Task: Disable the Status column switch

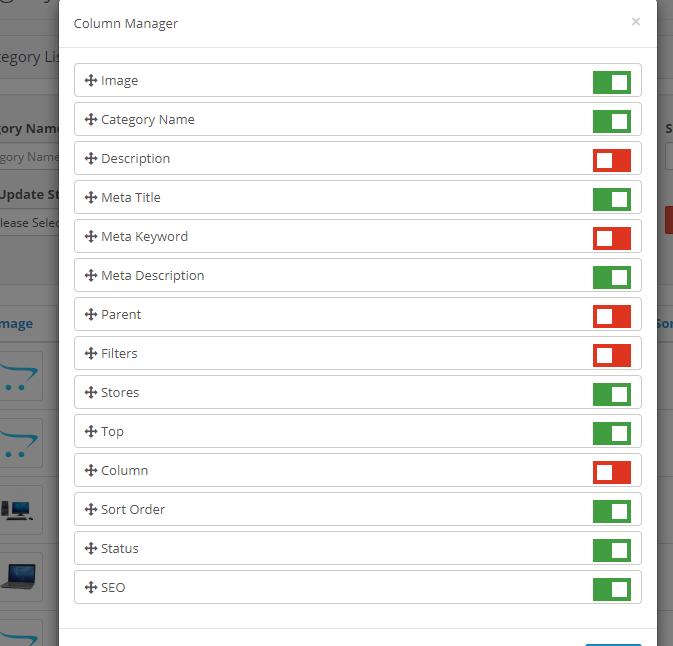Action: tap(611, 550)
